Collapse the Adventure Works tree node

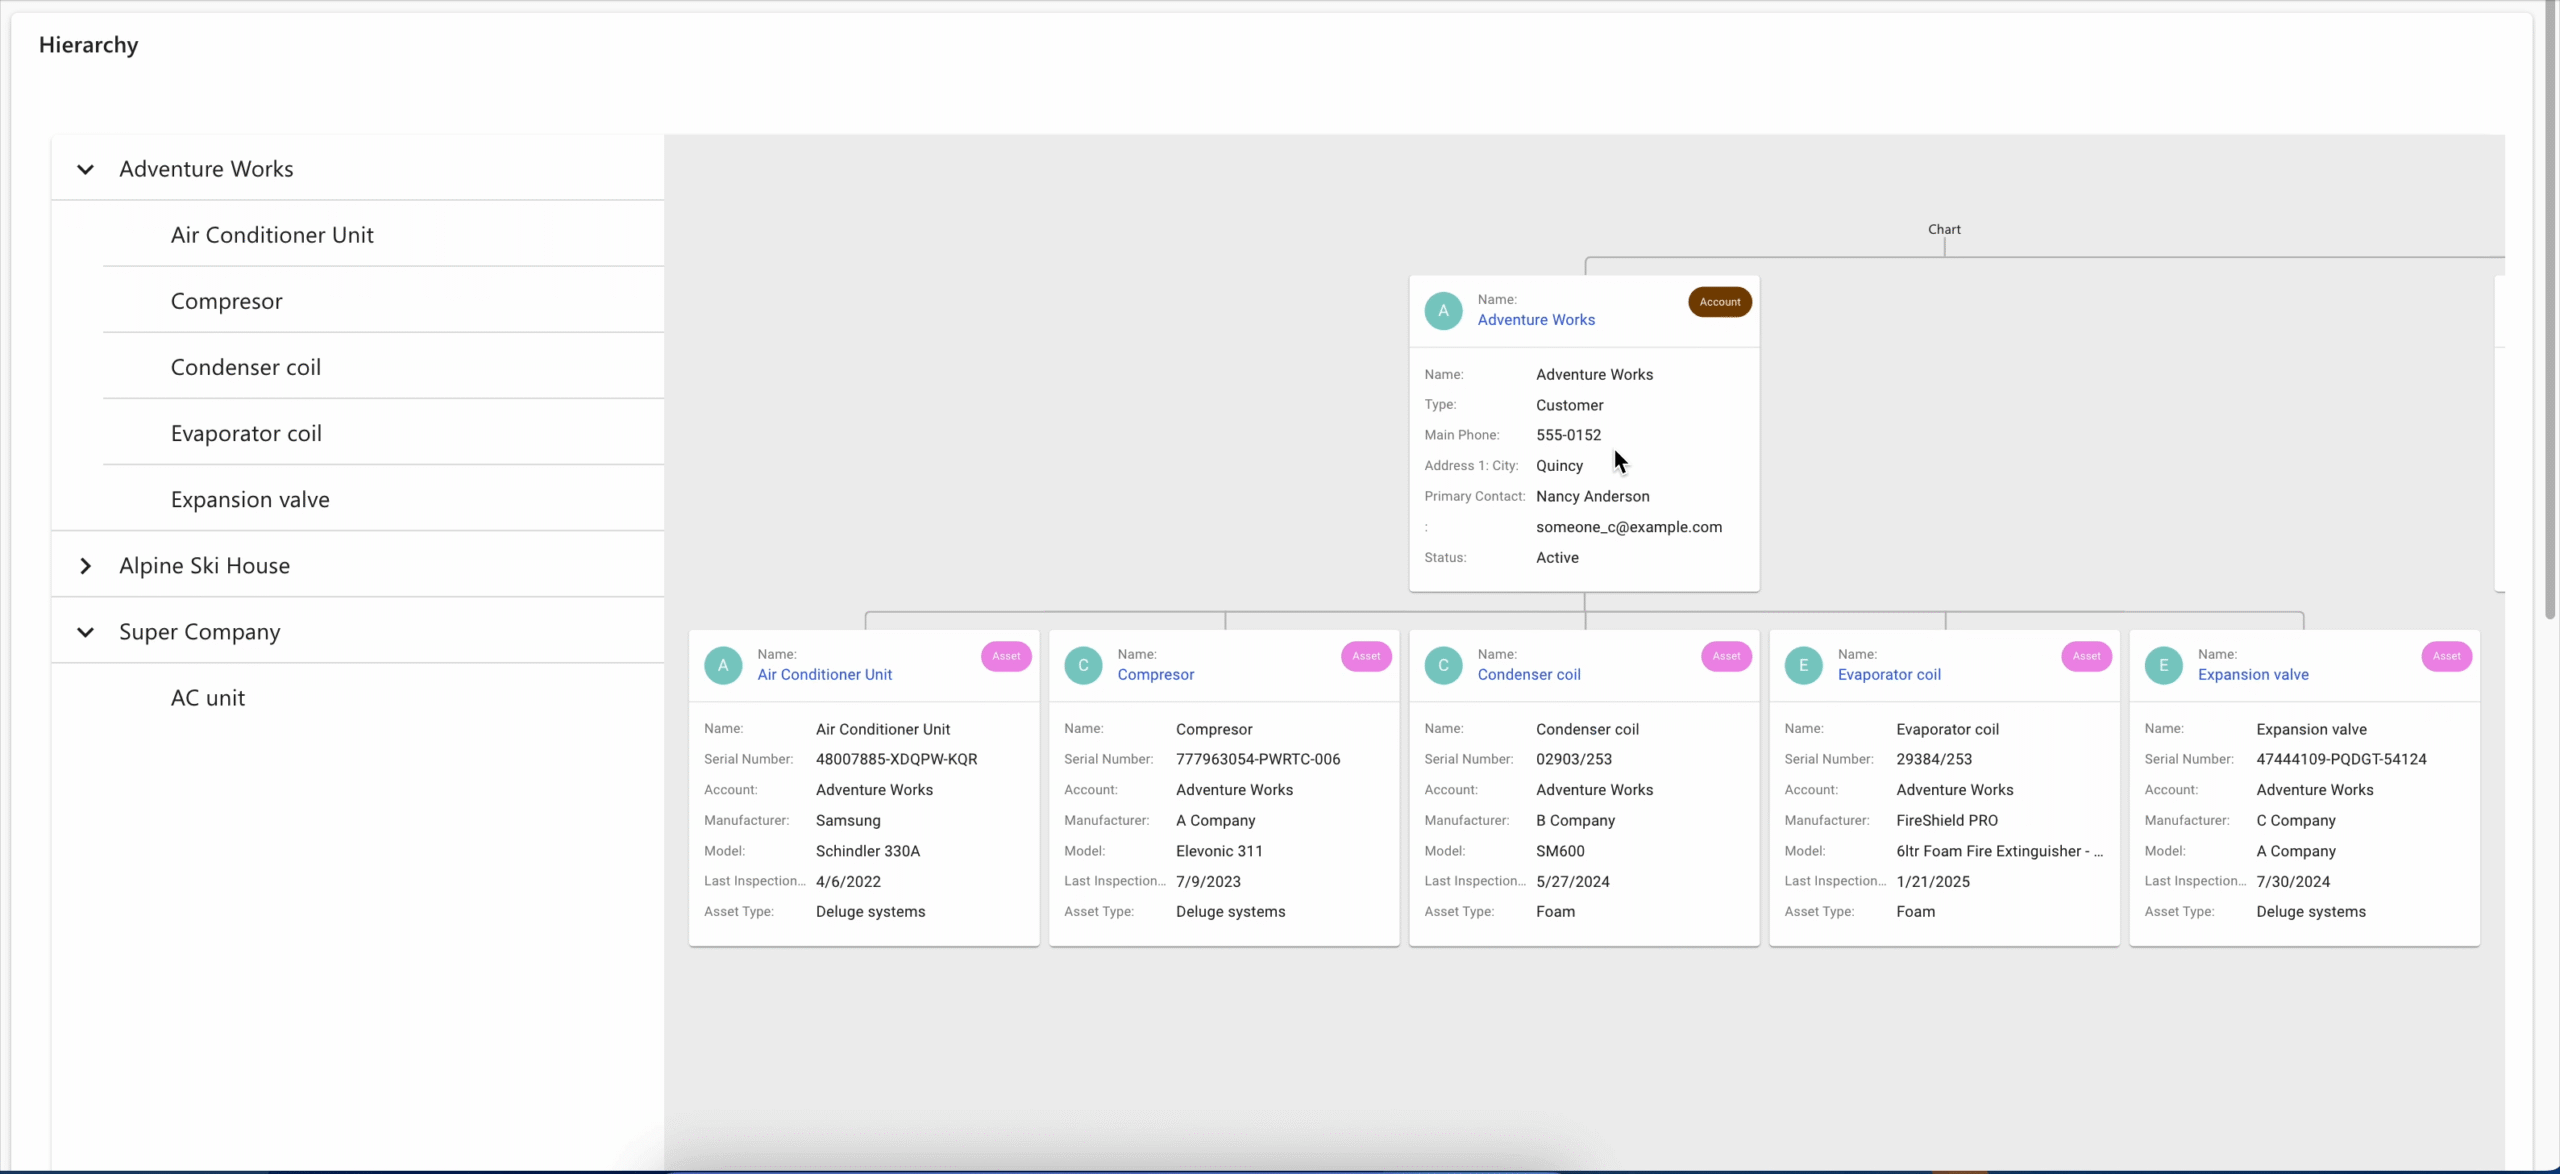click(86, 169)
